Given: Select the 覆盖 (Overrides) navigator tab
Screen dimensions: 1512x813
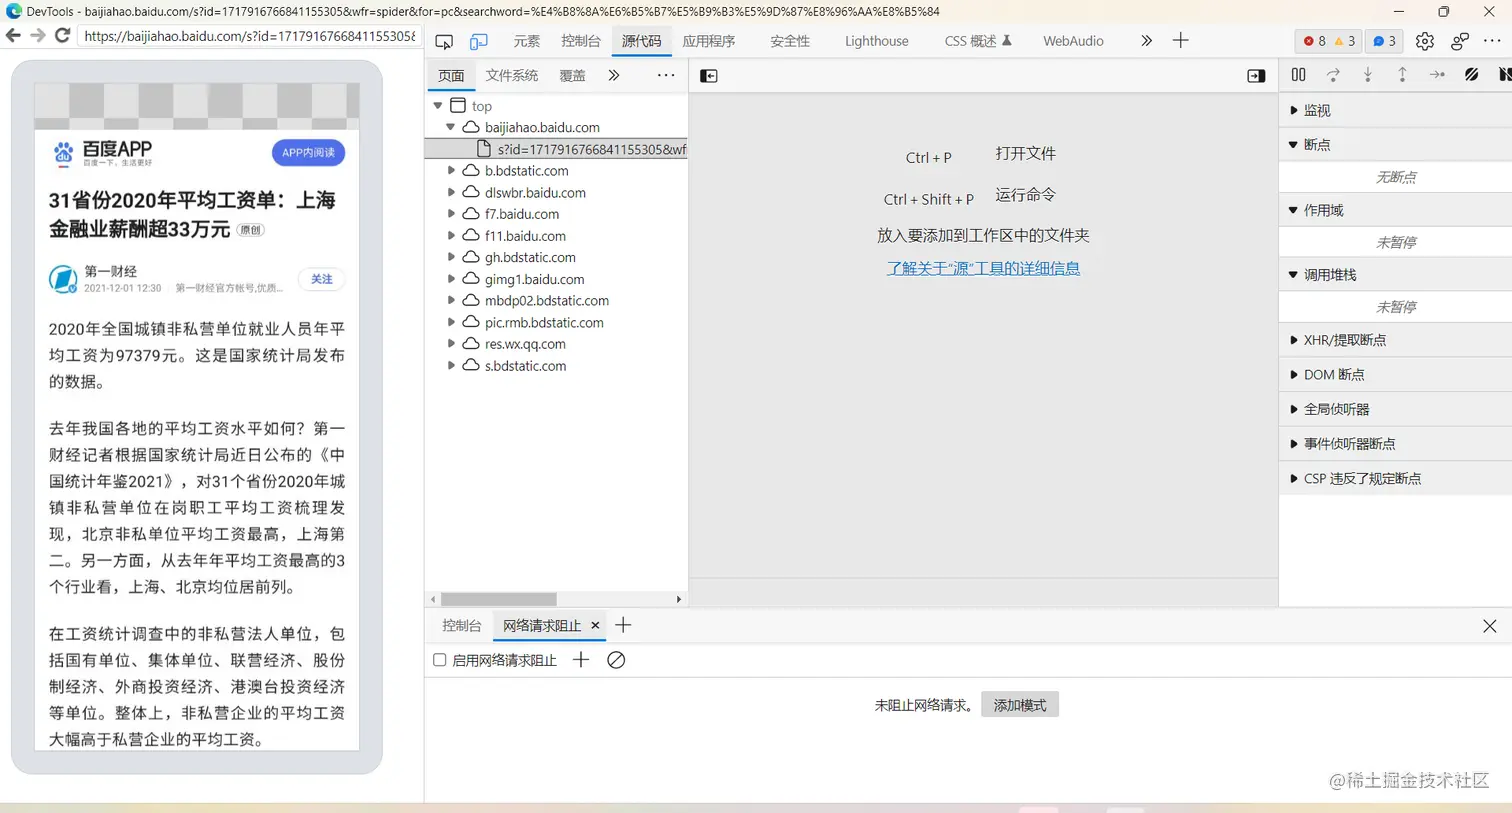Looking at the screenshot, I should pos(572,76).
